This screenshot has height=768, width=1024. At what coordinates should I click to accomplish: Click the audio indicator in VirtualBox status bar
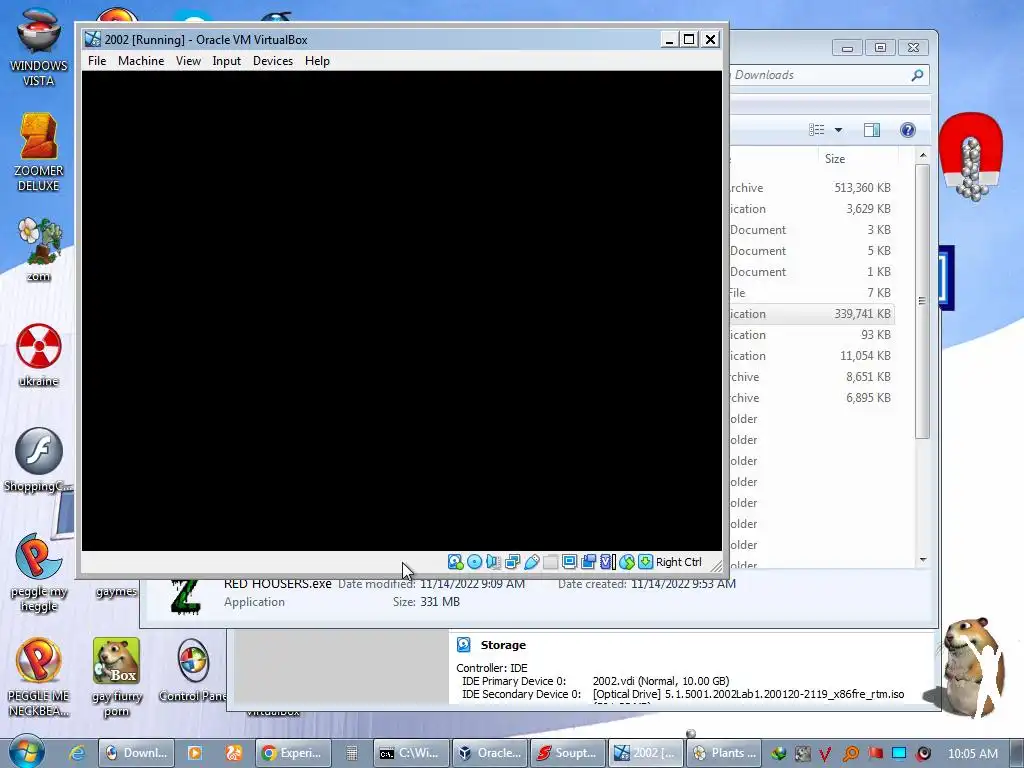point(494,562)
